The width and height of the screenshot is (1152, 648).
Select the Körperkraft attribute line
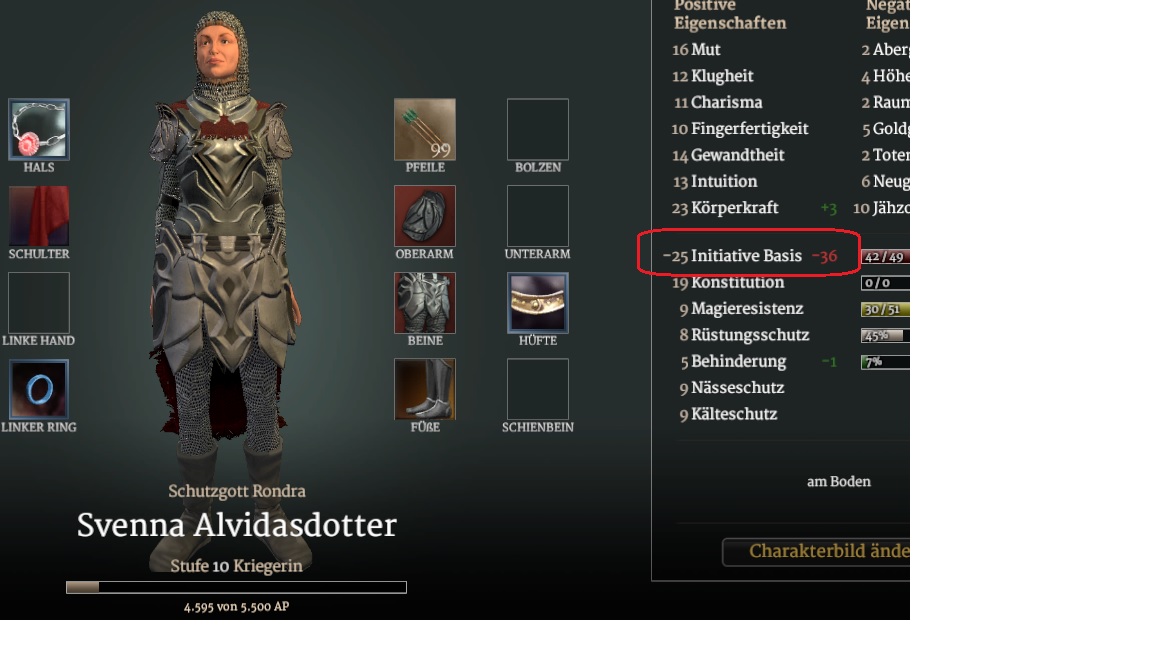pos(754,208)
